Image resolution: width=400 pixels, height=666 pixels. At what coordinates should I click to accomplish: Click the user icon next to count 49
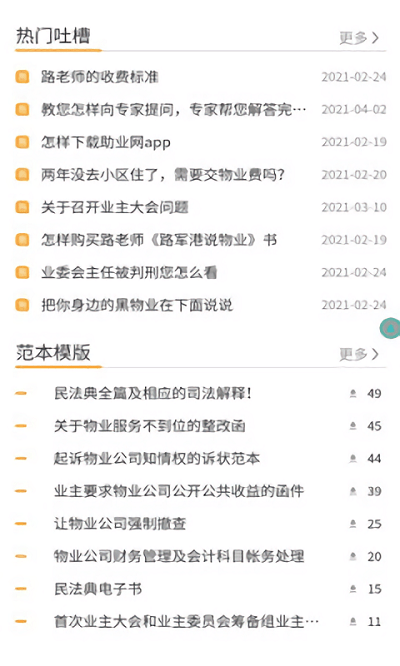coord(353,393)
